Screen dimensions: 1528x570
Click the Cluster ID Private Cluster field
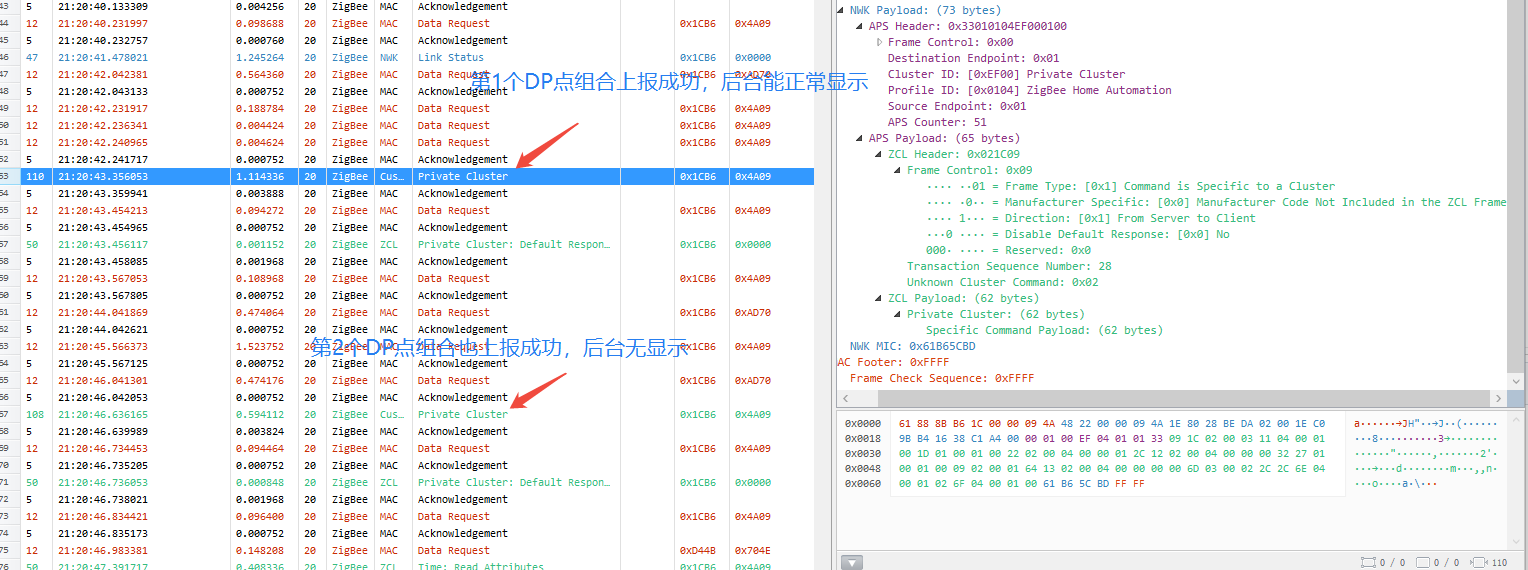pyautogui.click(x=1006, y=74)
